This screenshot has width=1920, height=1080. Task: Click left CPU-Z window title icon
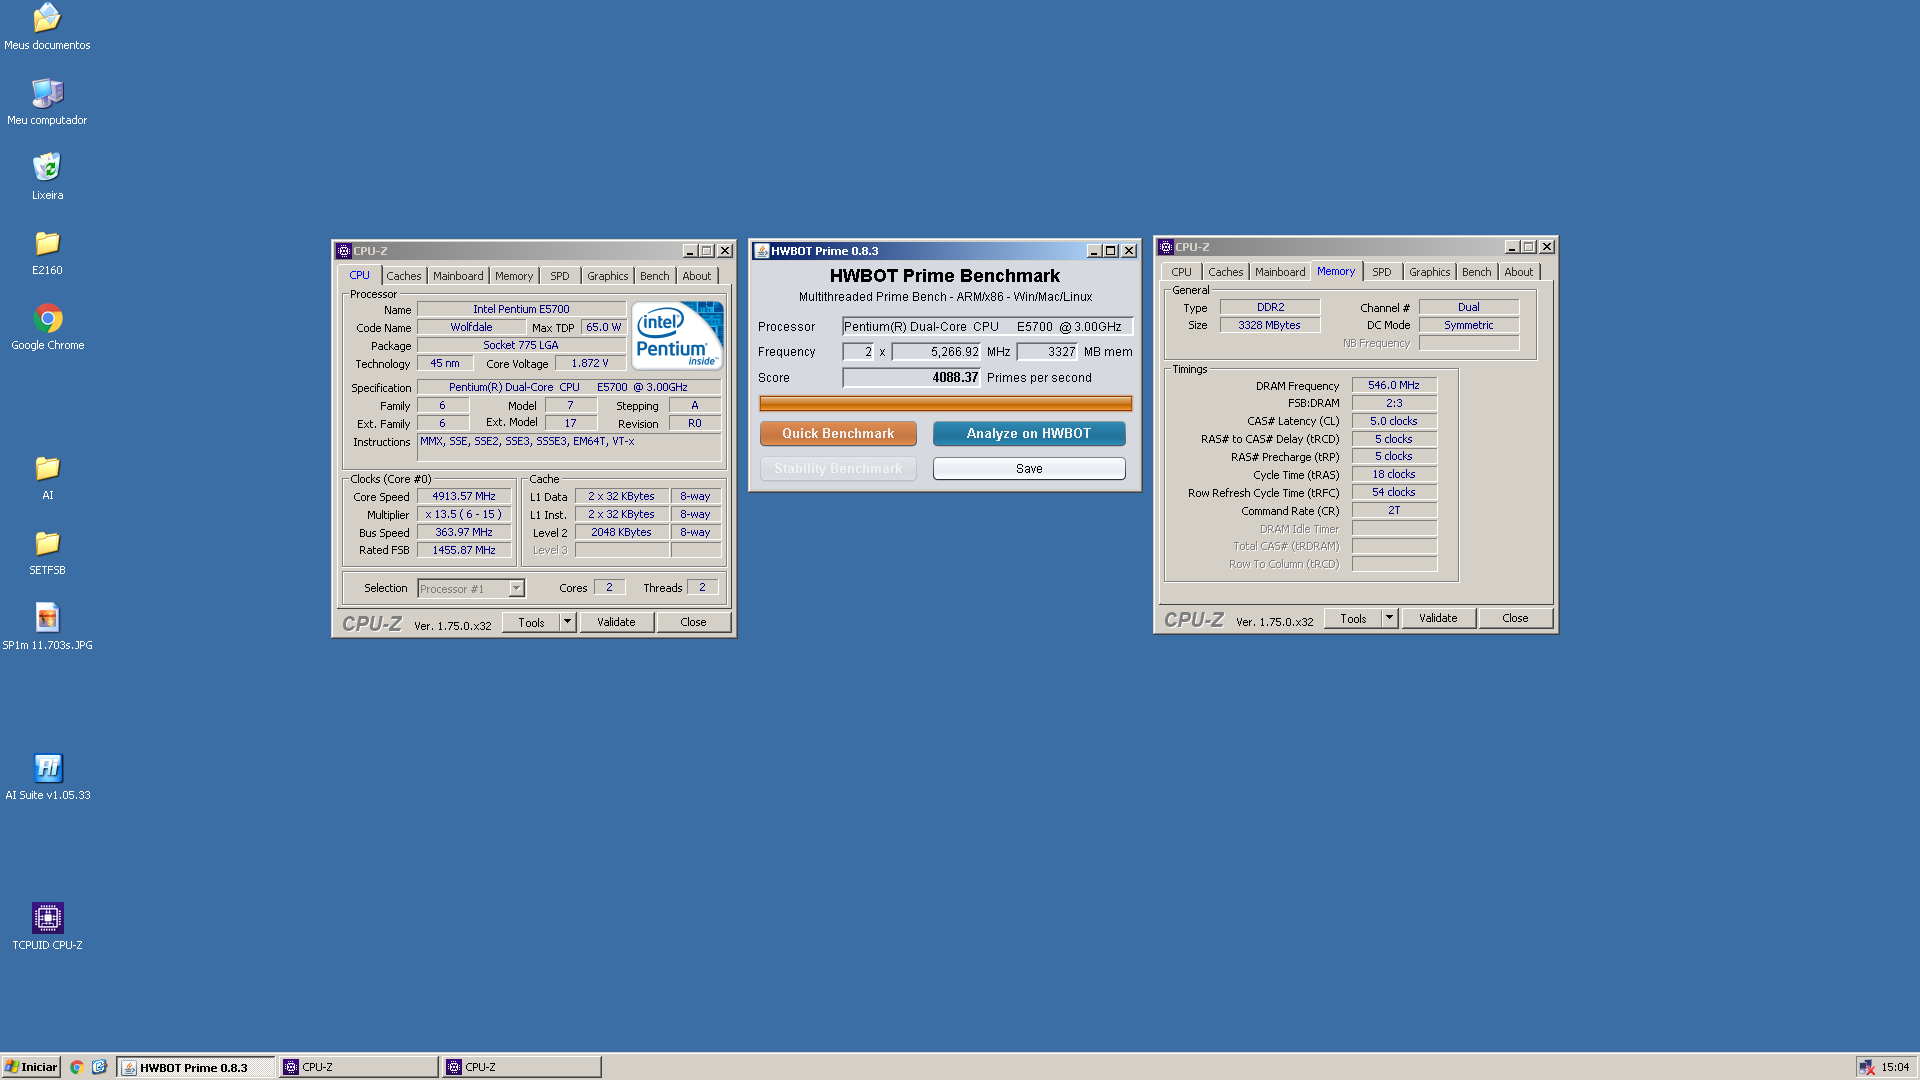(344, 251)
